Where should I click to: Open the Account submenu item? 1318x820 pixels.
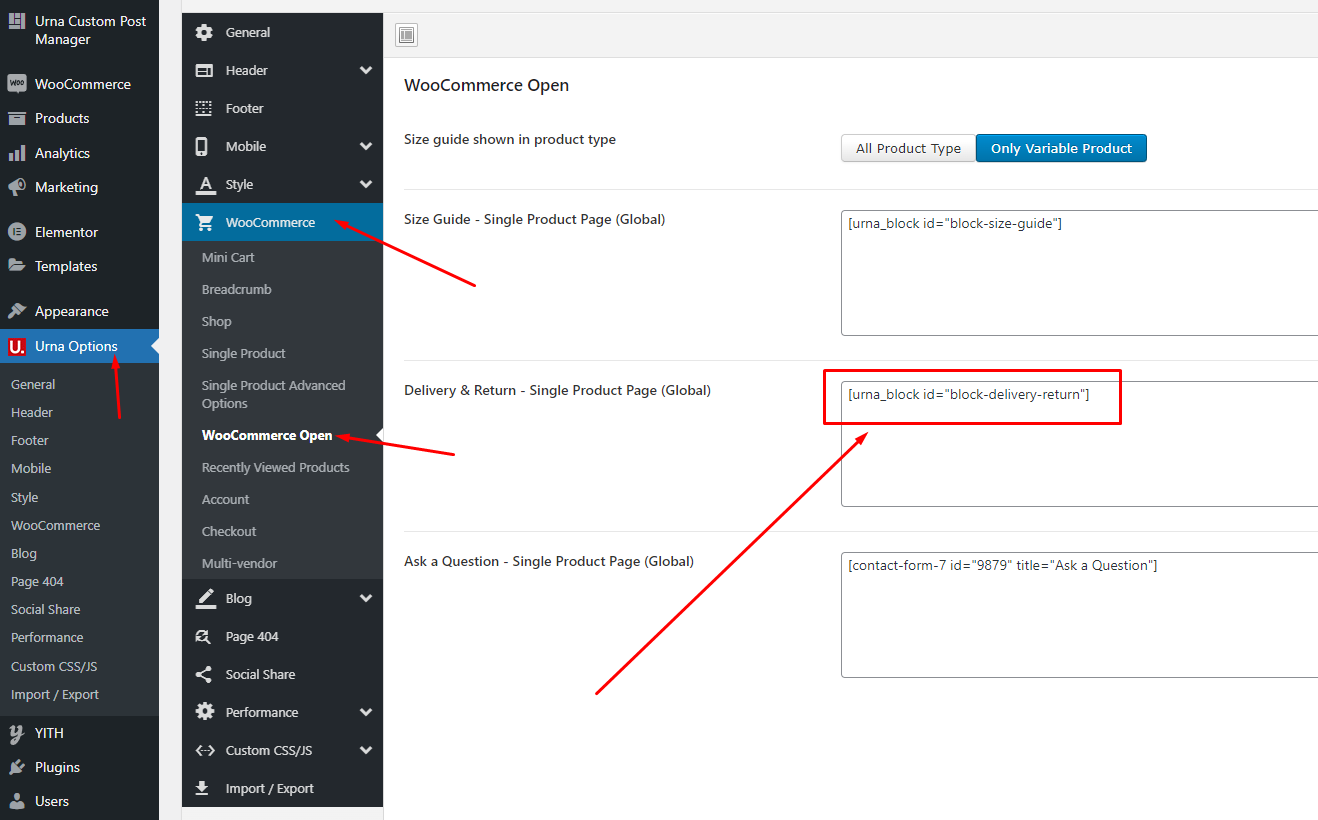point(226,499)
